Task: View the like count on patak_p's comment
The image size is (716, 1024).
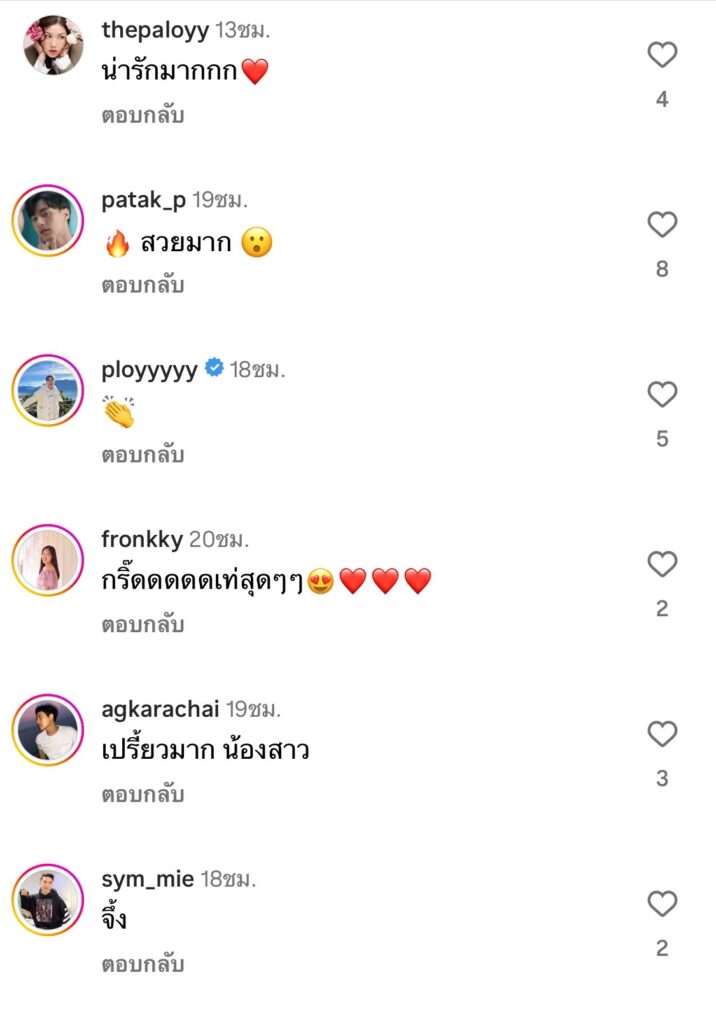Action: click(x=662, y=269)
